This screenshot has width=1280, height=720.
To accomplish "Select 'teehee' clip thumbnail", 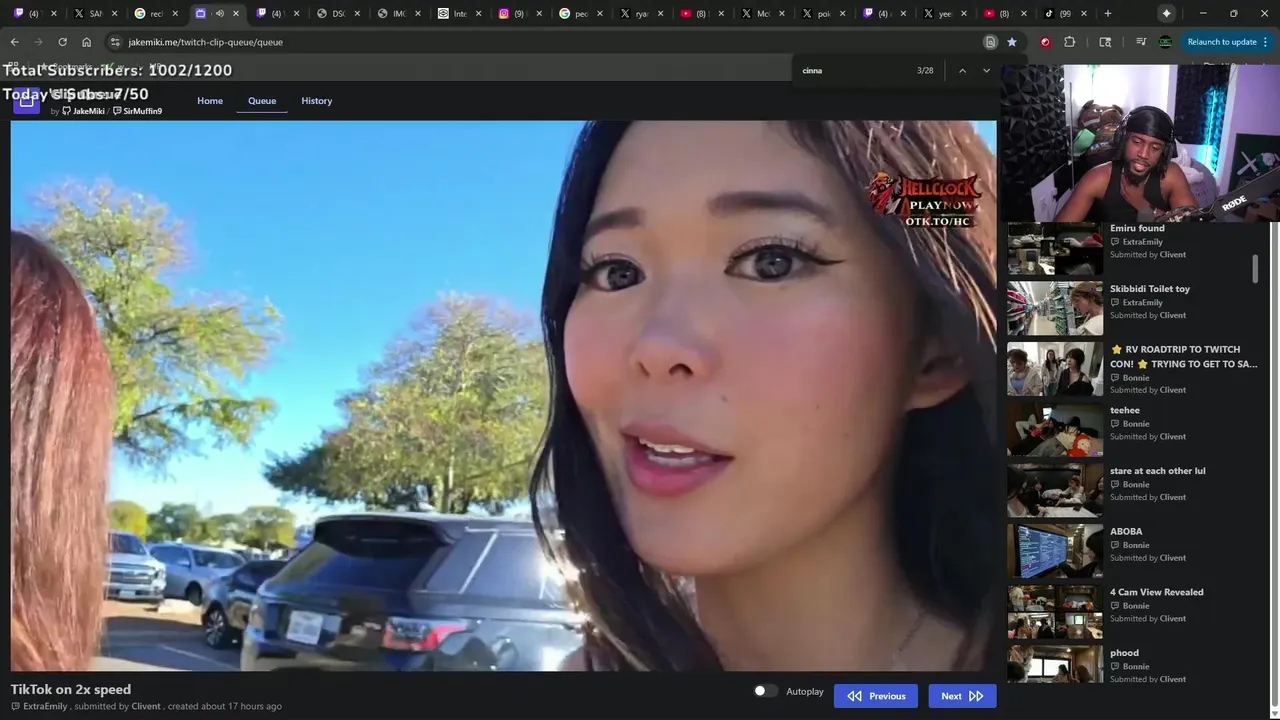I will 1055,430.
